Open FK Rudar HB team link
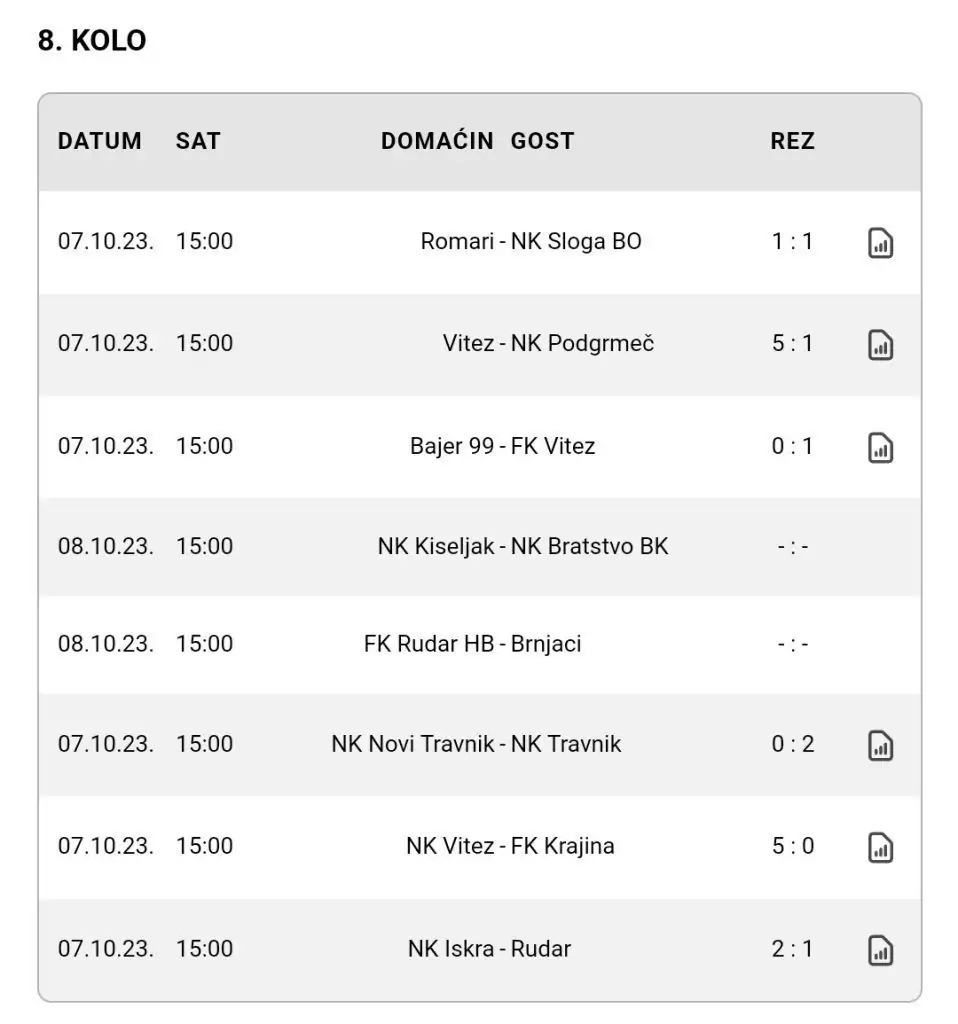 click(429, 644)
